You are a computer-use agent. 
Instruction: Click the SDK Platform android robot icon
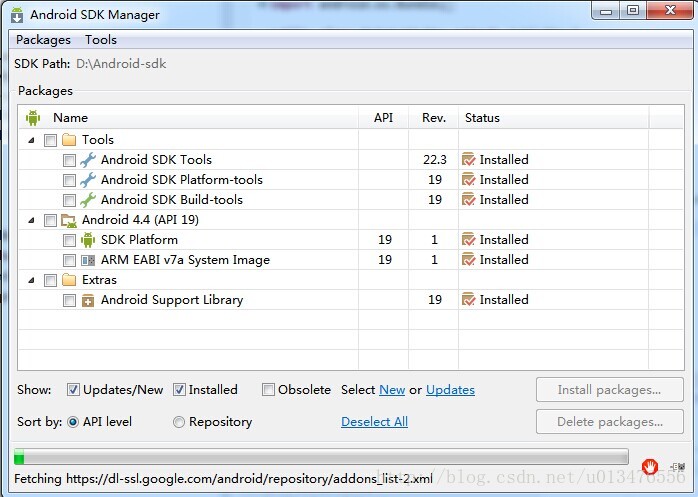coord(88,240)
